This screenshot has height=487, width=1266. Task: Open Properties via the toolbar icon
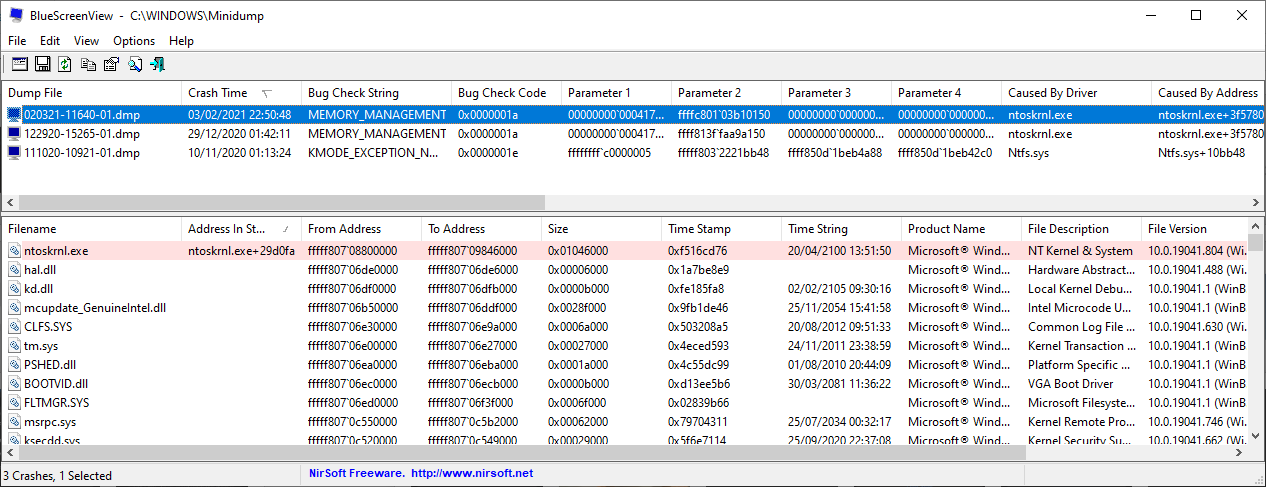click(111, 65)
